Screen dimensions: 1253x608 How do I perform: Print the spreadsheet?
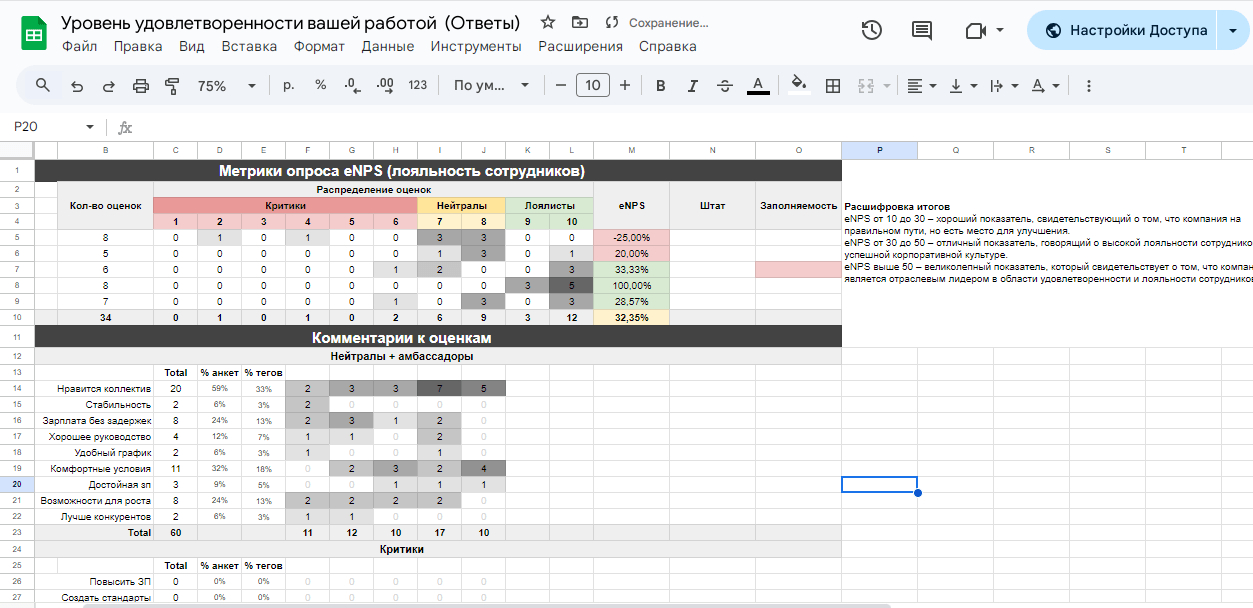[140, 86]
